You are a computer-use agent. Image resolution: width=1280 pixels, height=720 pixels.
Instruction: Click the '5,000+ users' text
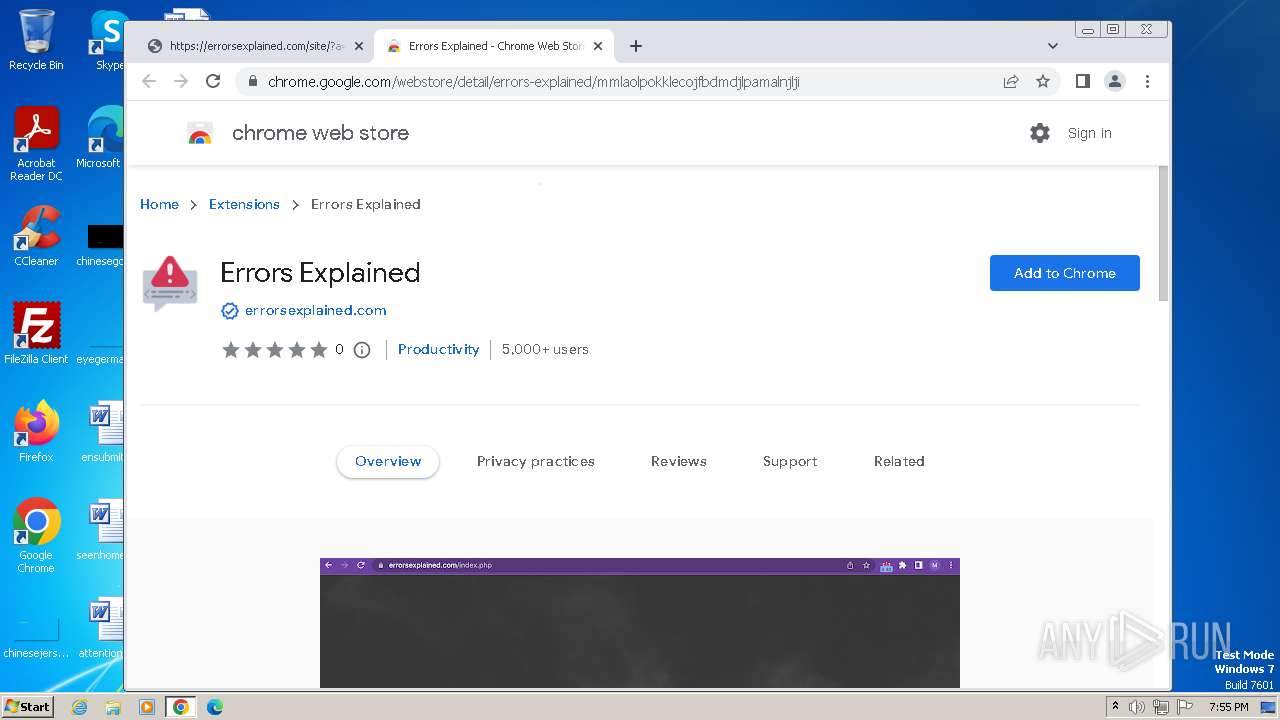pos(545,349)
